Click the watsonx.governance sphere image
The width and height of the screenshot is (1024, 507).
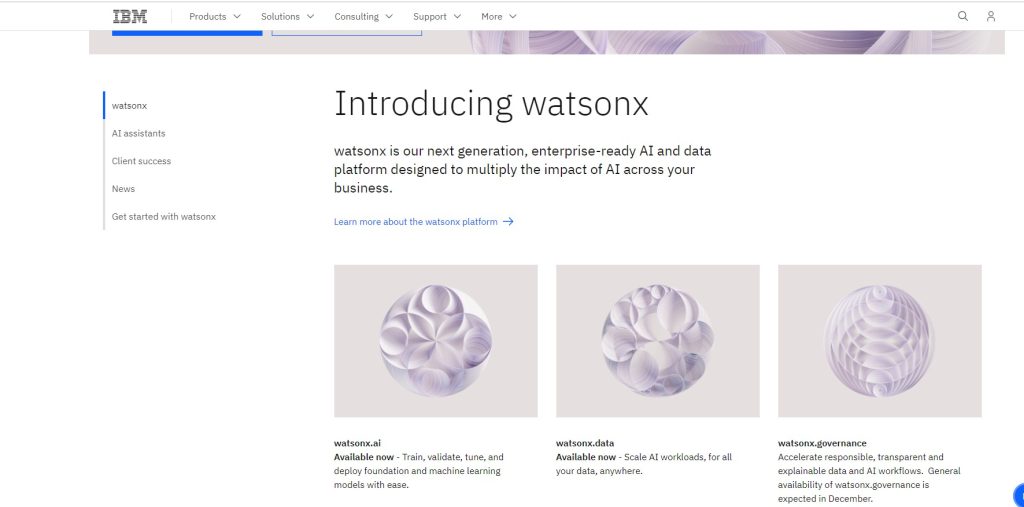(x=880, y=340)
